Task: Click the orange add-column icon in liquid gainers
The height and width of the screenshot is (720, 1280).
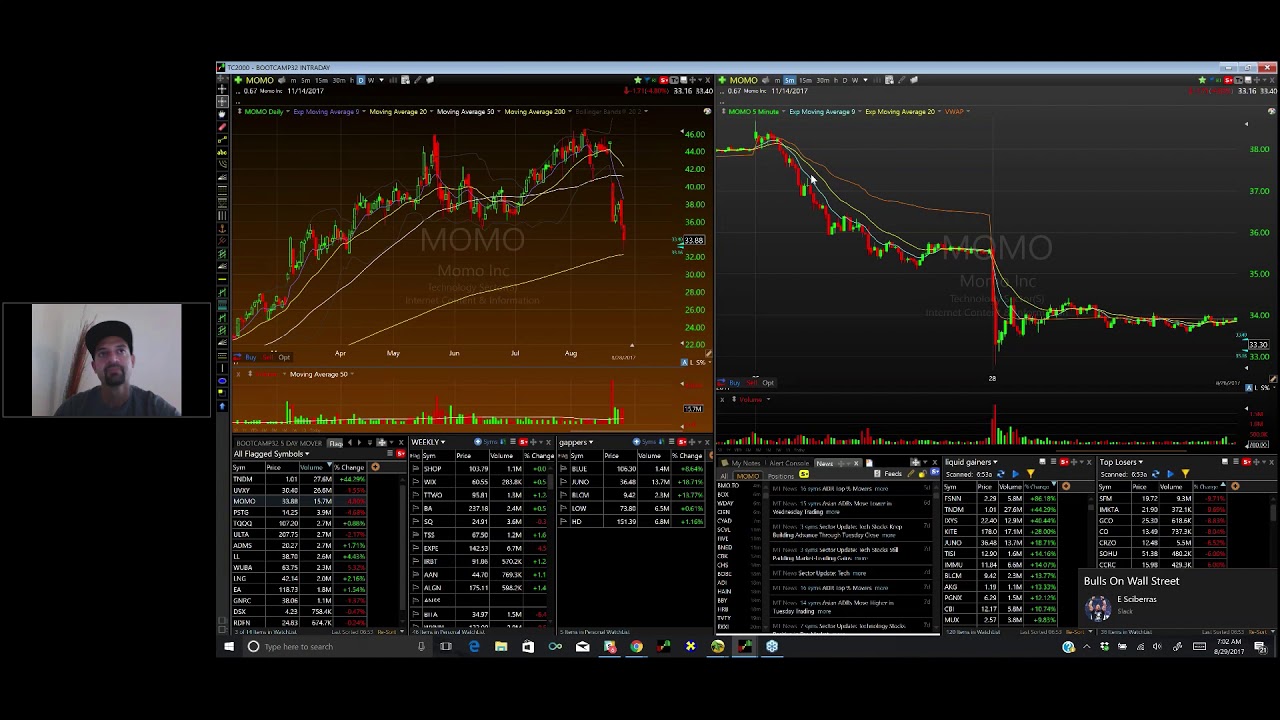Action: click(1066, 486)
